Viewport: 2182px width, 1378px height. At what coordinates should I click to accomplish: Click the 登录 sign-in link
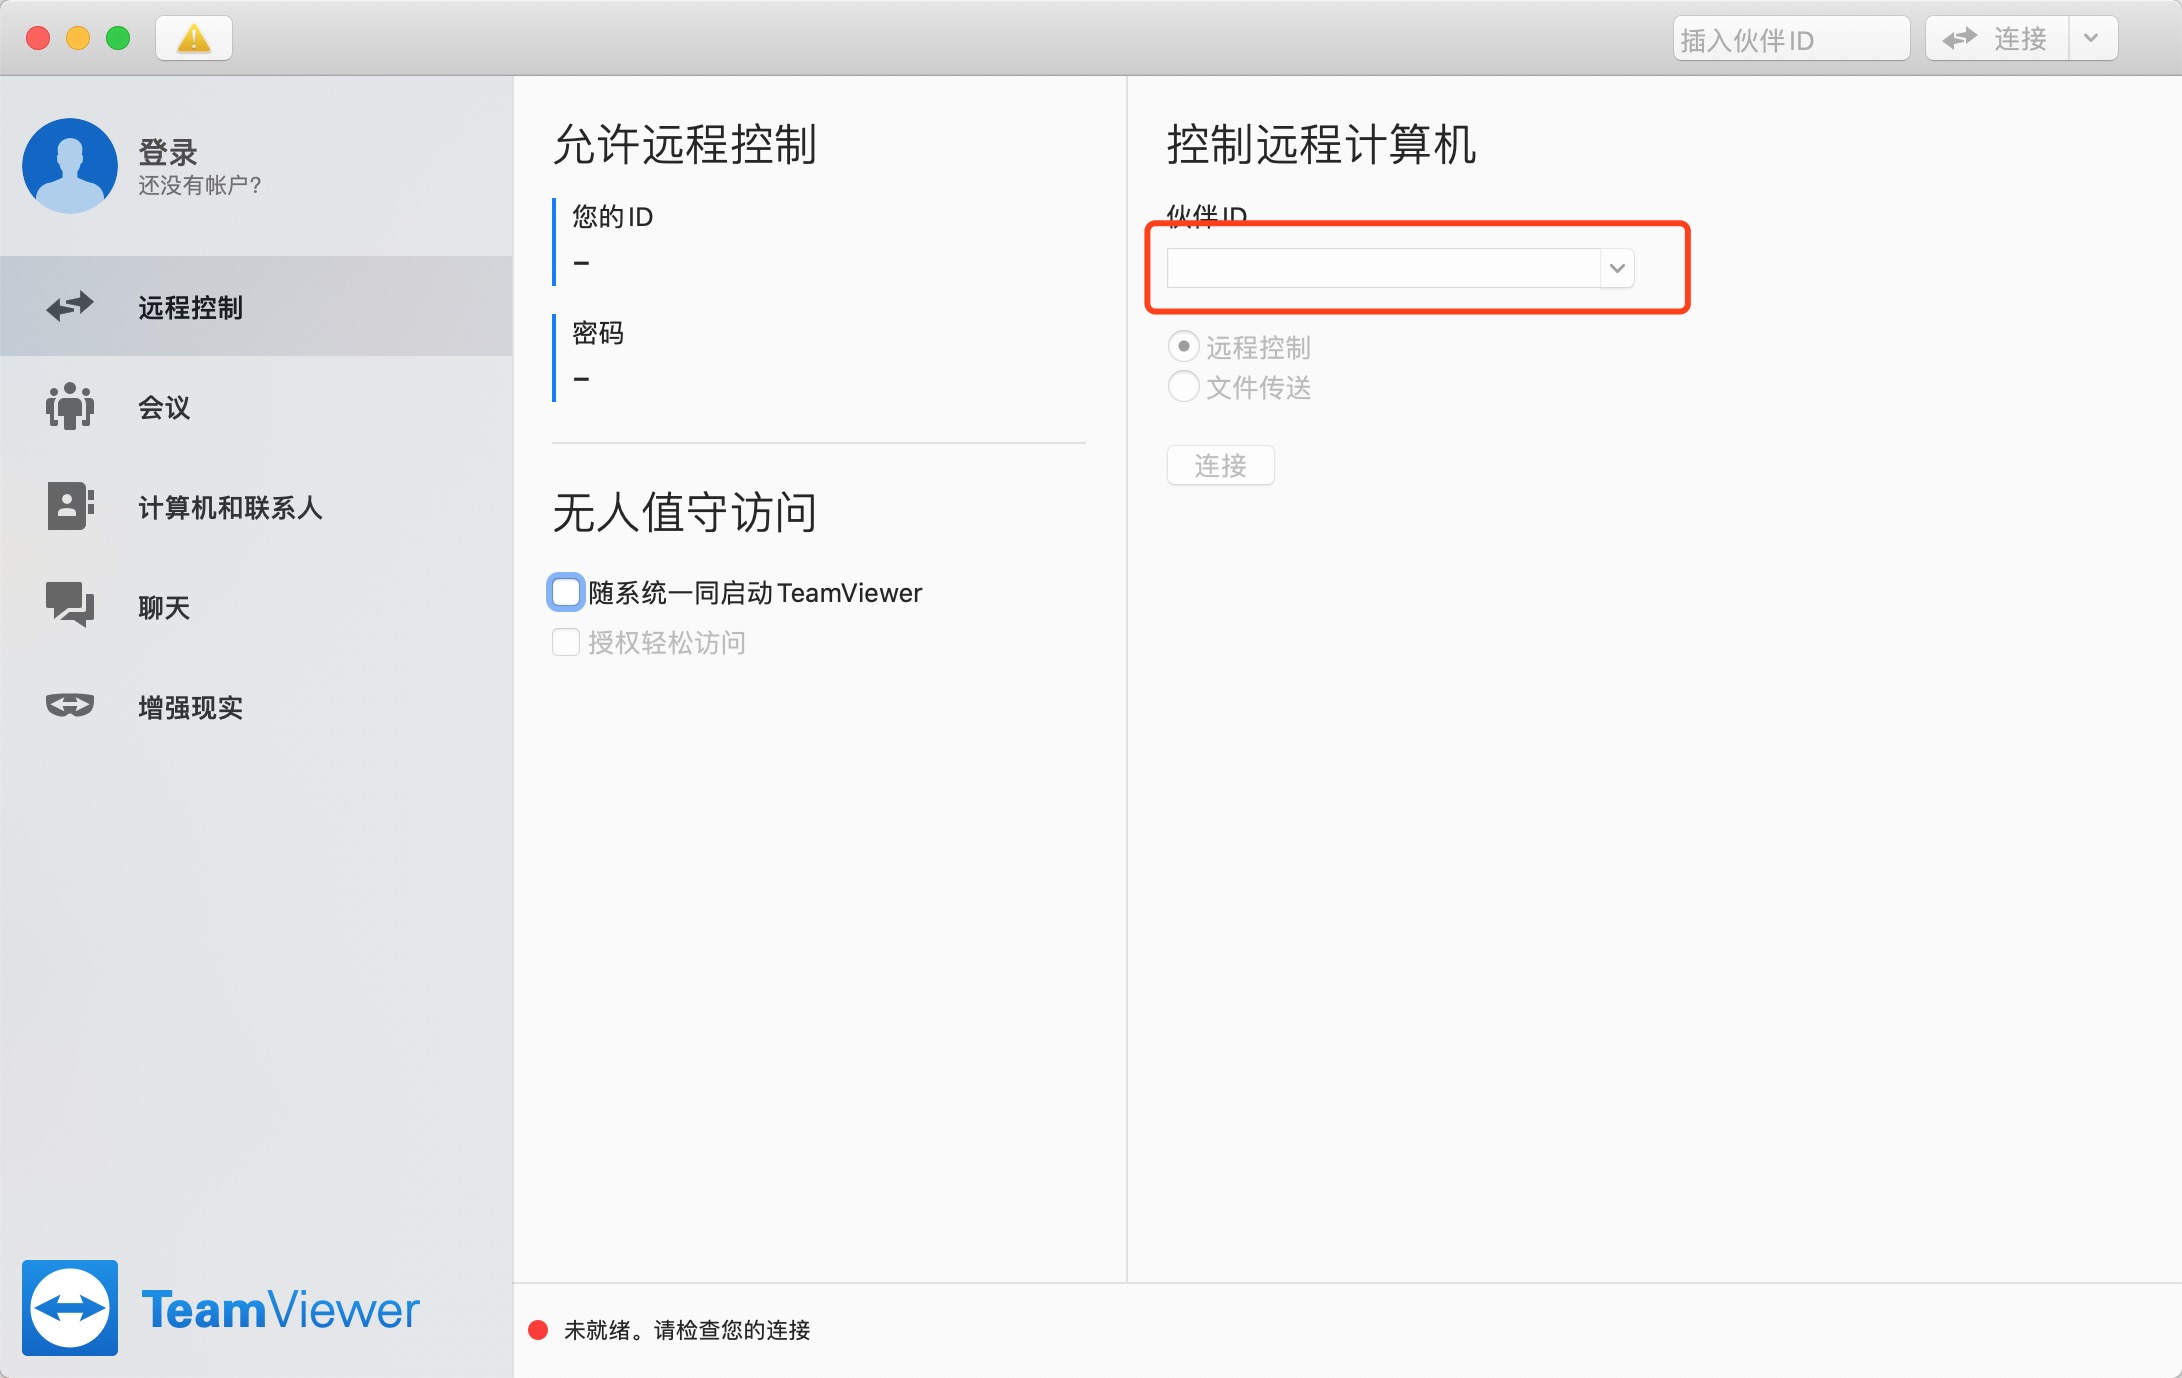pyautogui.click(x=168, y=152)
